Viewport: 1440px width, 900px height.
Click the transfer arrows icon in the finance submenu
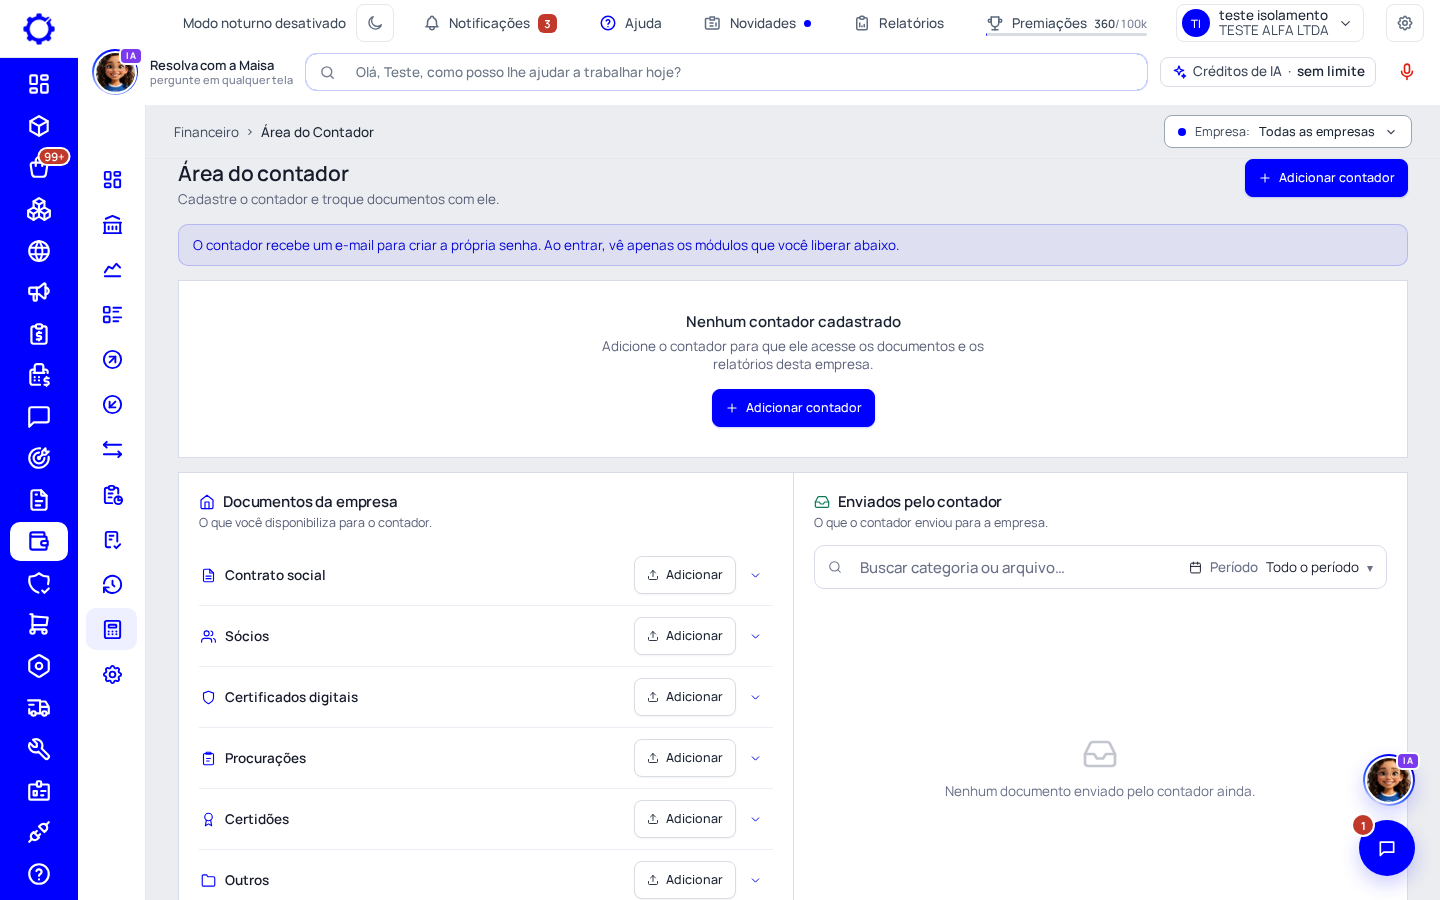(x=112, y=450)
